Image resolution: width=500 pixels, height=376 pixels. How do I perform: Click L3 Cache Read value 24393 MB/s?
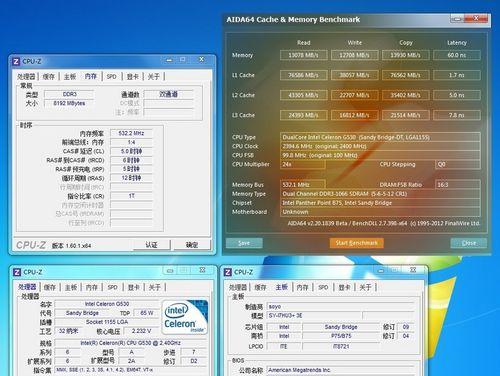pyautogui.click(x=304, y=115)
